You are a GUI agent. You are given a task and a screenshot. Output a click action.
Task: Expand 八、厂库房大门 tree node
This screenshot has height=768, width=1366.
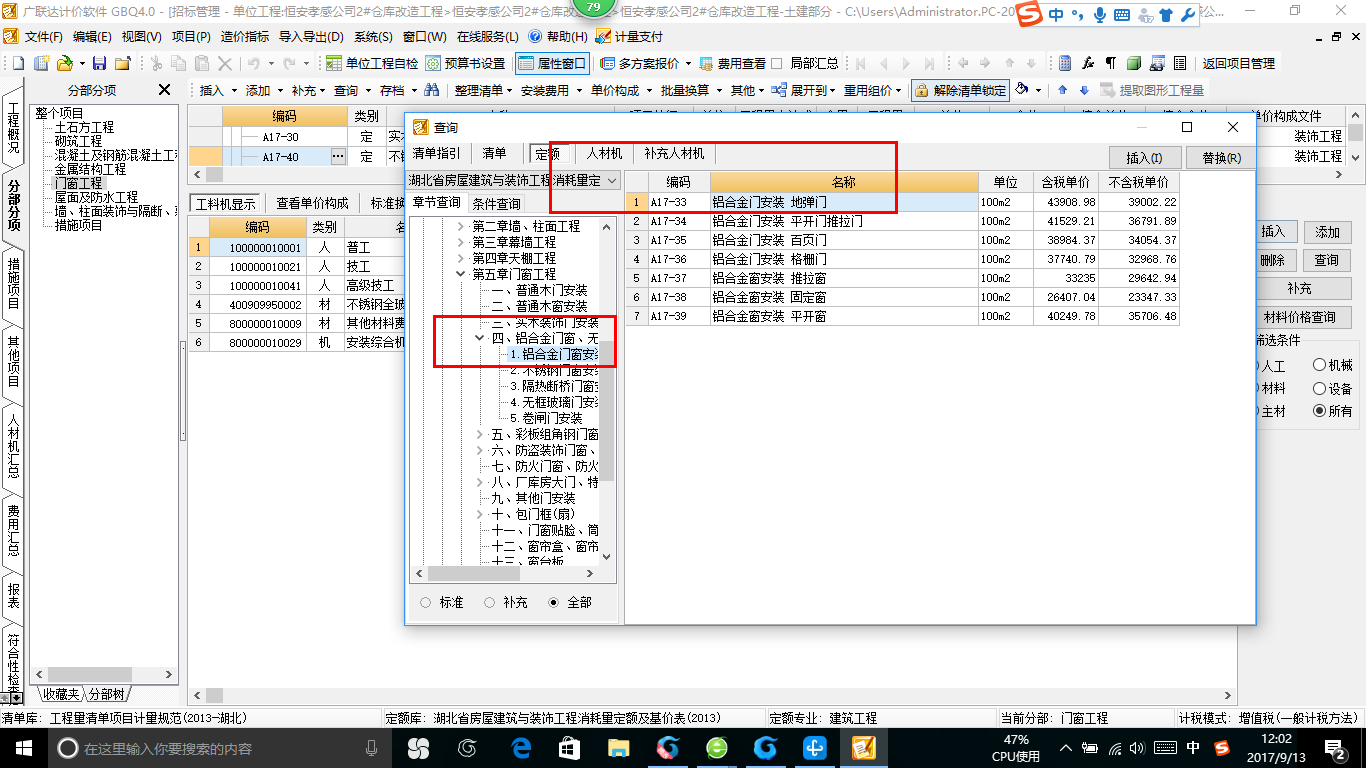(480, 482)
